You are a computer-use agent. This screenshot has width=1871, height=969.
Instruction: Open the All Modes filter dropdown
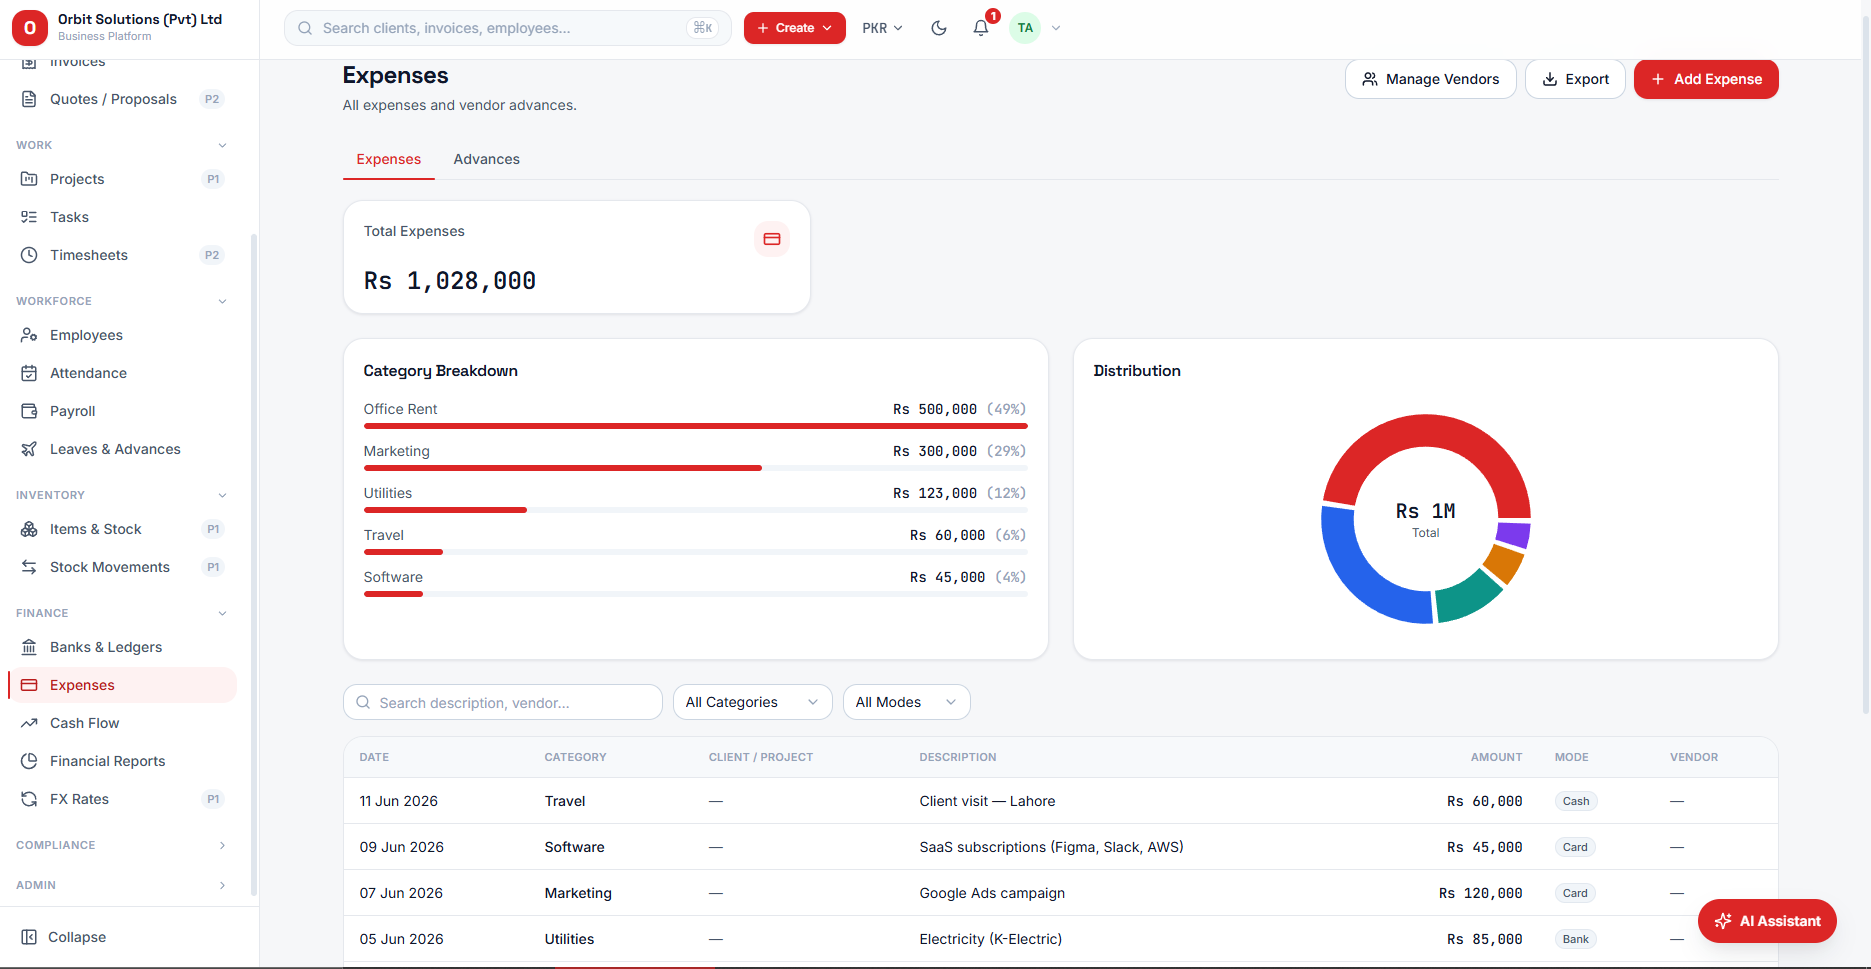906,702
